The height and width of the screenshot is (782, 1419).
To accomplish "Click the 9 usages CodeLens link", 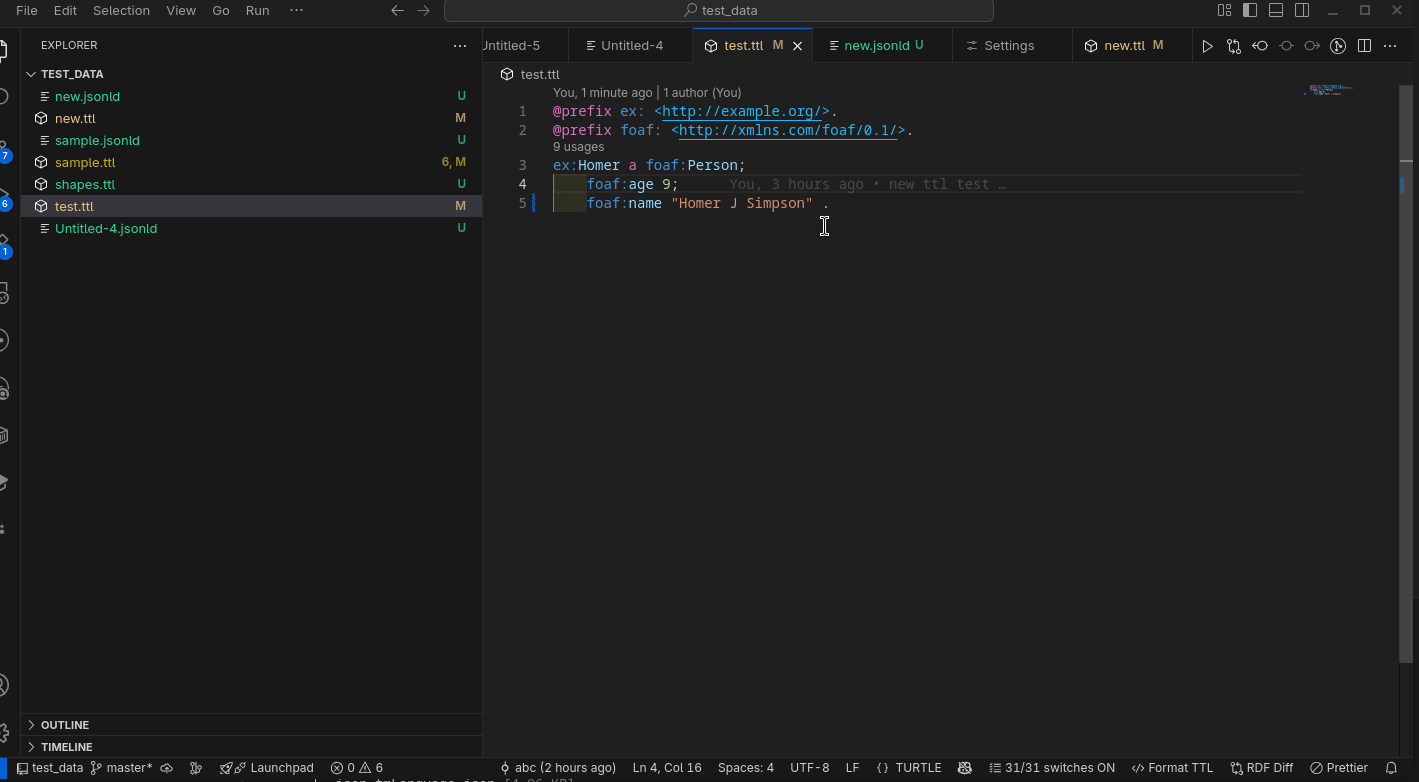I will click(578, 146).
